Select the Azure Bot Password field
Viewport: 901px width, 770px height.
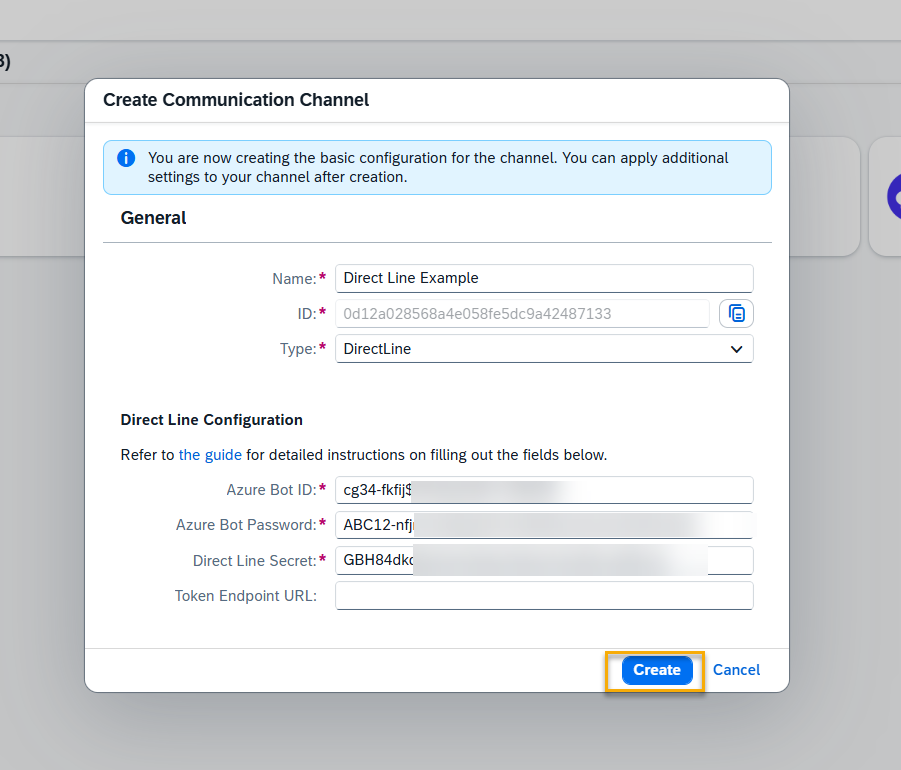544,525
